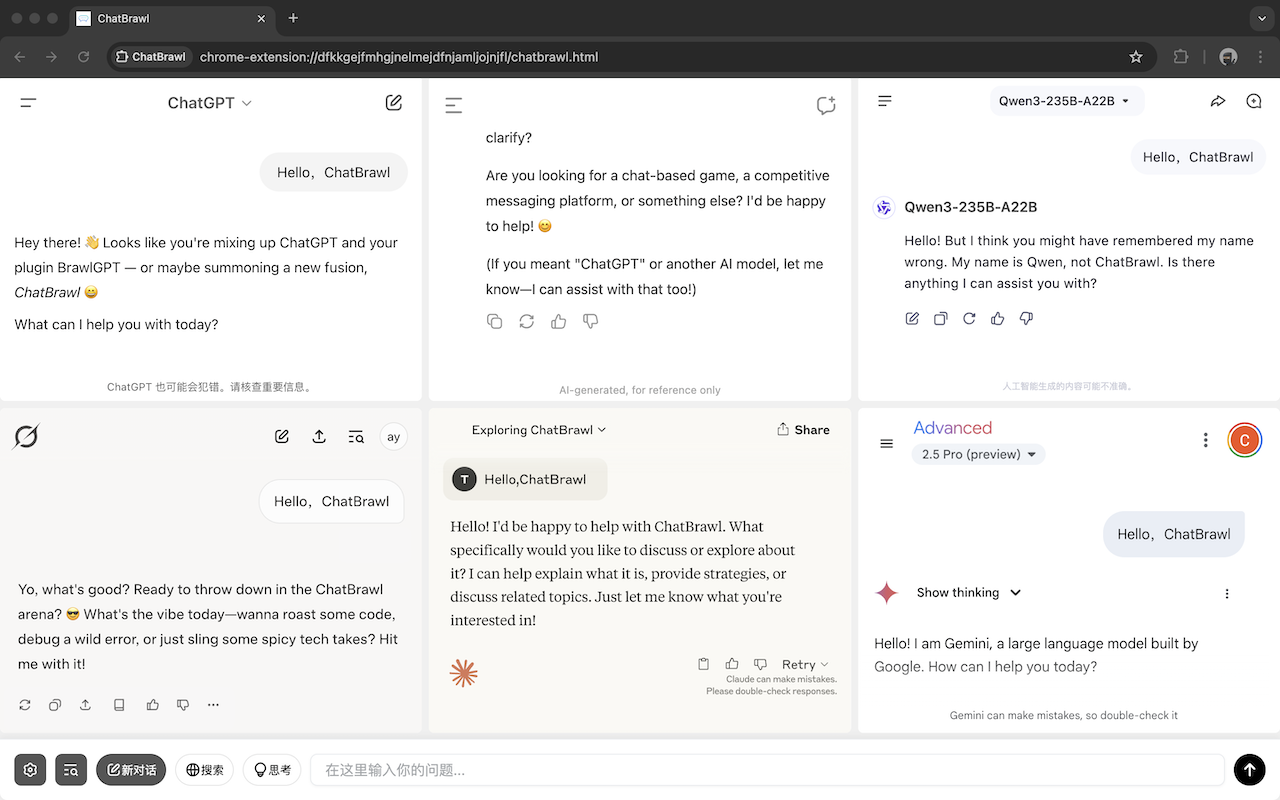Open the browser extensions menu
Viewport: 1280px width, 800px height.
pos(1181,57)
